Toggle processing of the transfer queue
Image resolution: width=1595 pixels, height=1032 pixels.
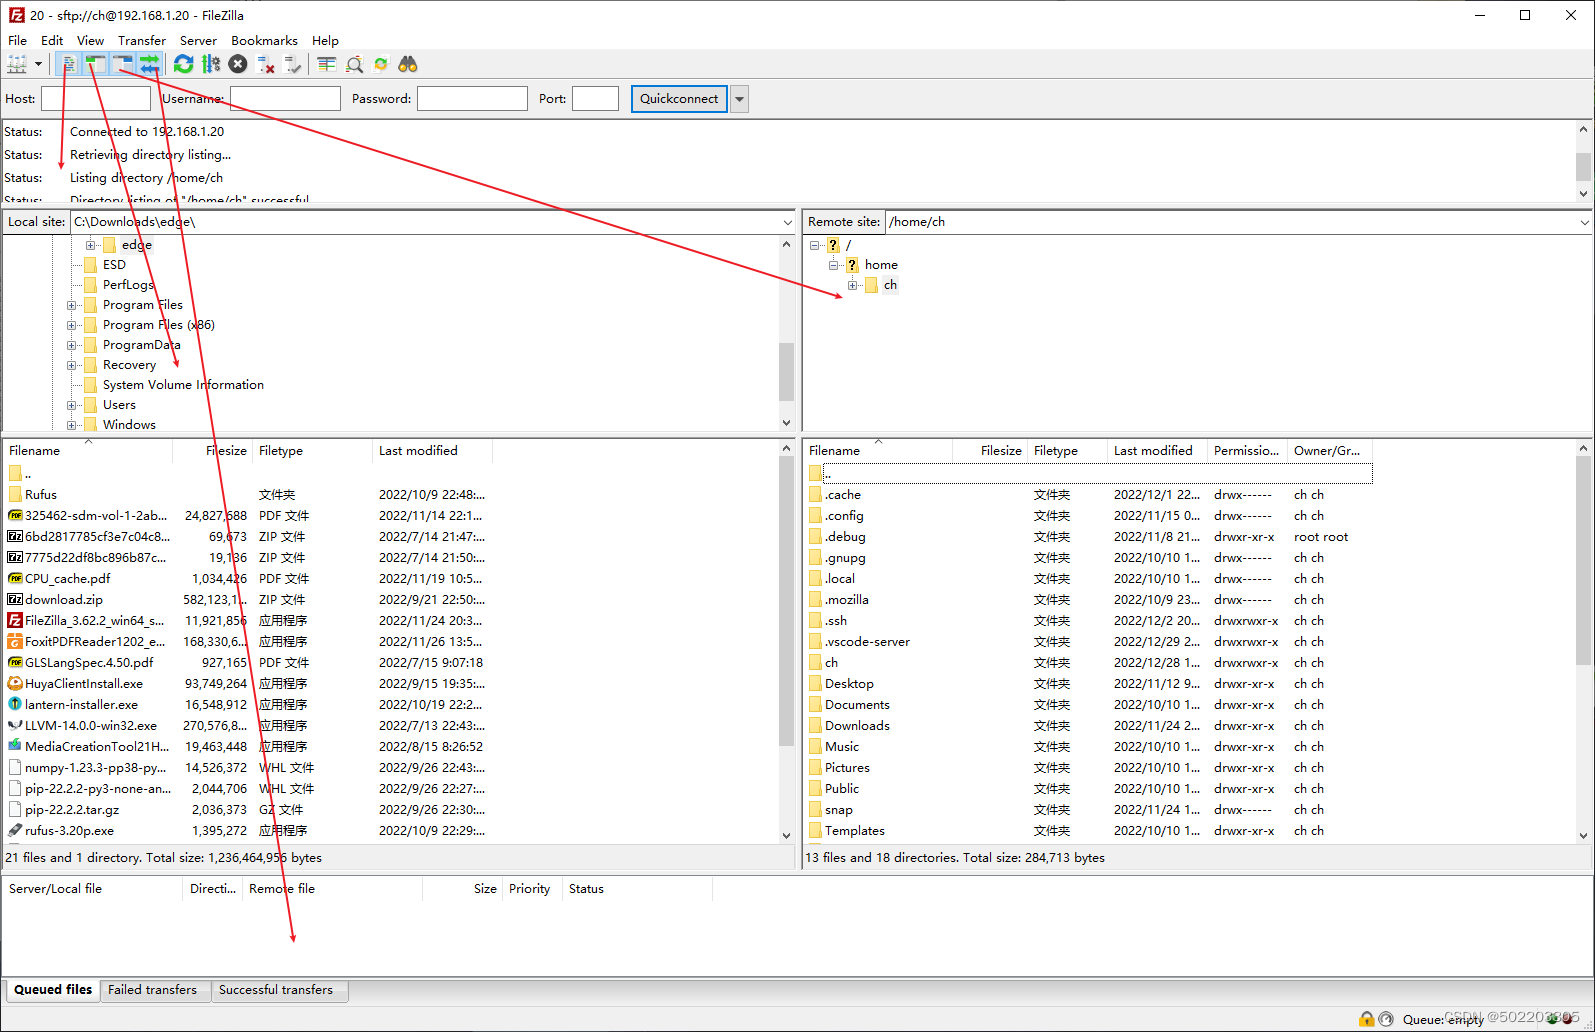[x=211, y=64]
